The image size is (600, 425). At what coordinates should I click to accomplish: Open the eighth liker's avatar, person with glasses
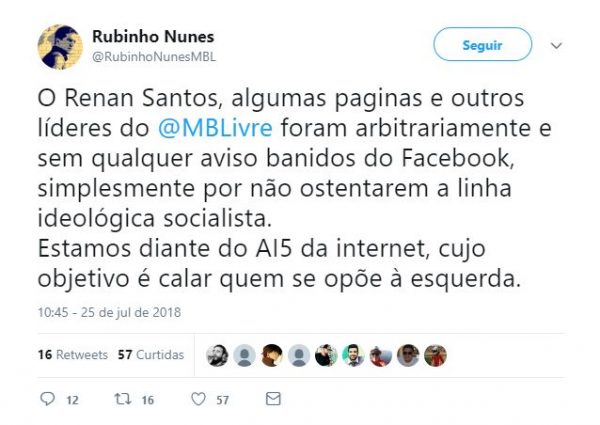pyautogui.click(x=408, y=355)
